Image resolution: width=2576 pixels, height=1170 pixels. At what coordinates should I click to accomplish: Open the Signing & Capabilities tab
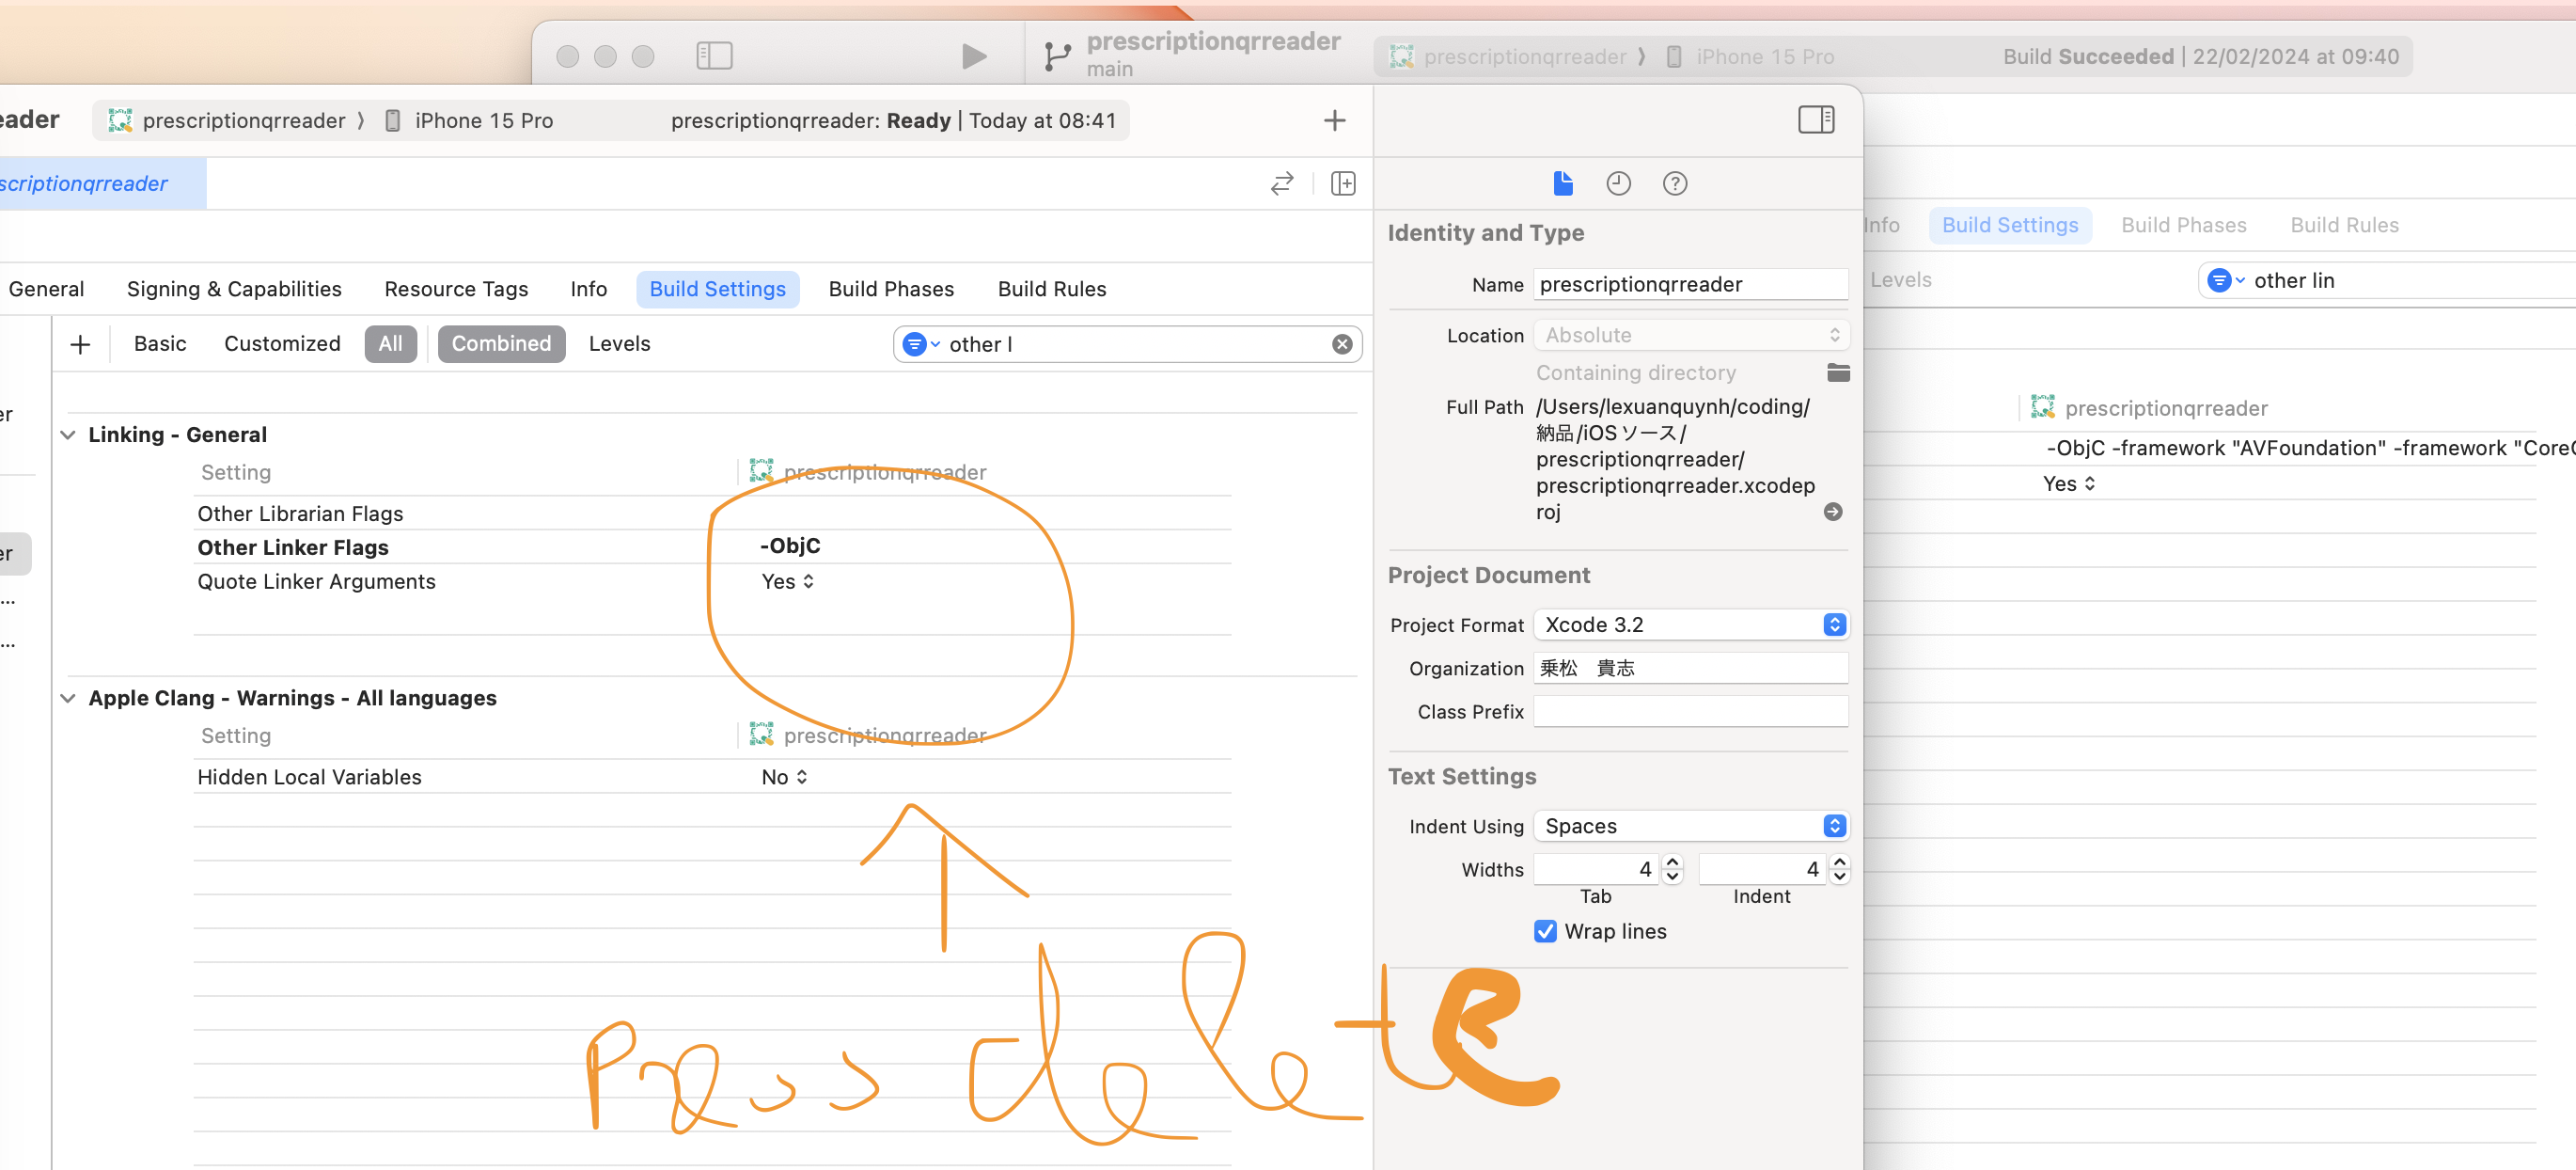pos(234,289)
